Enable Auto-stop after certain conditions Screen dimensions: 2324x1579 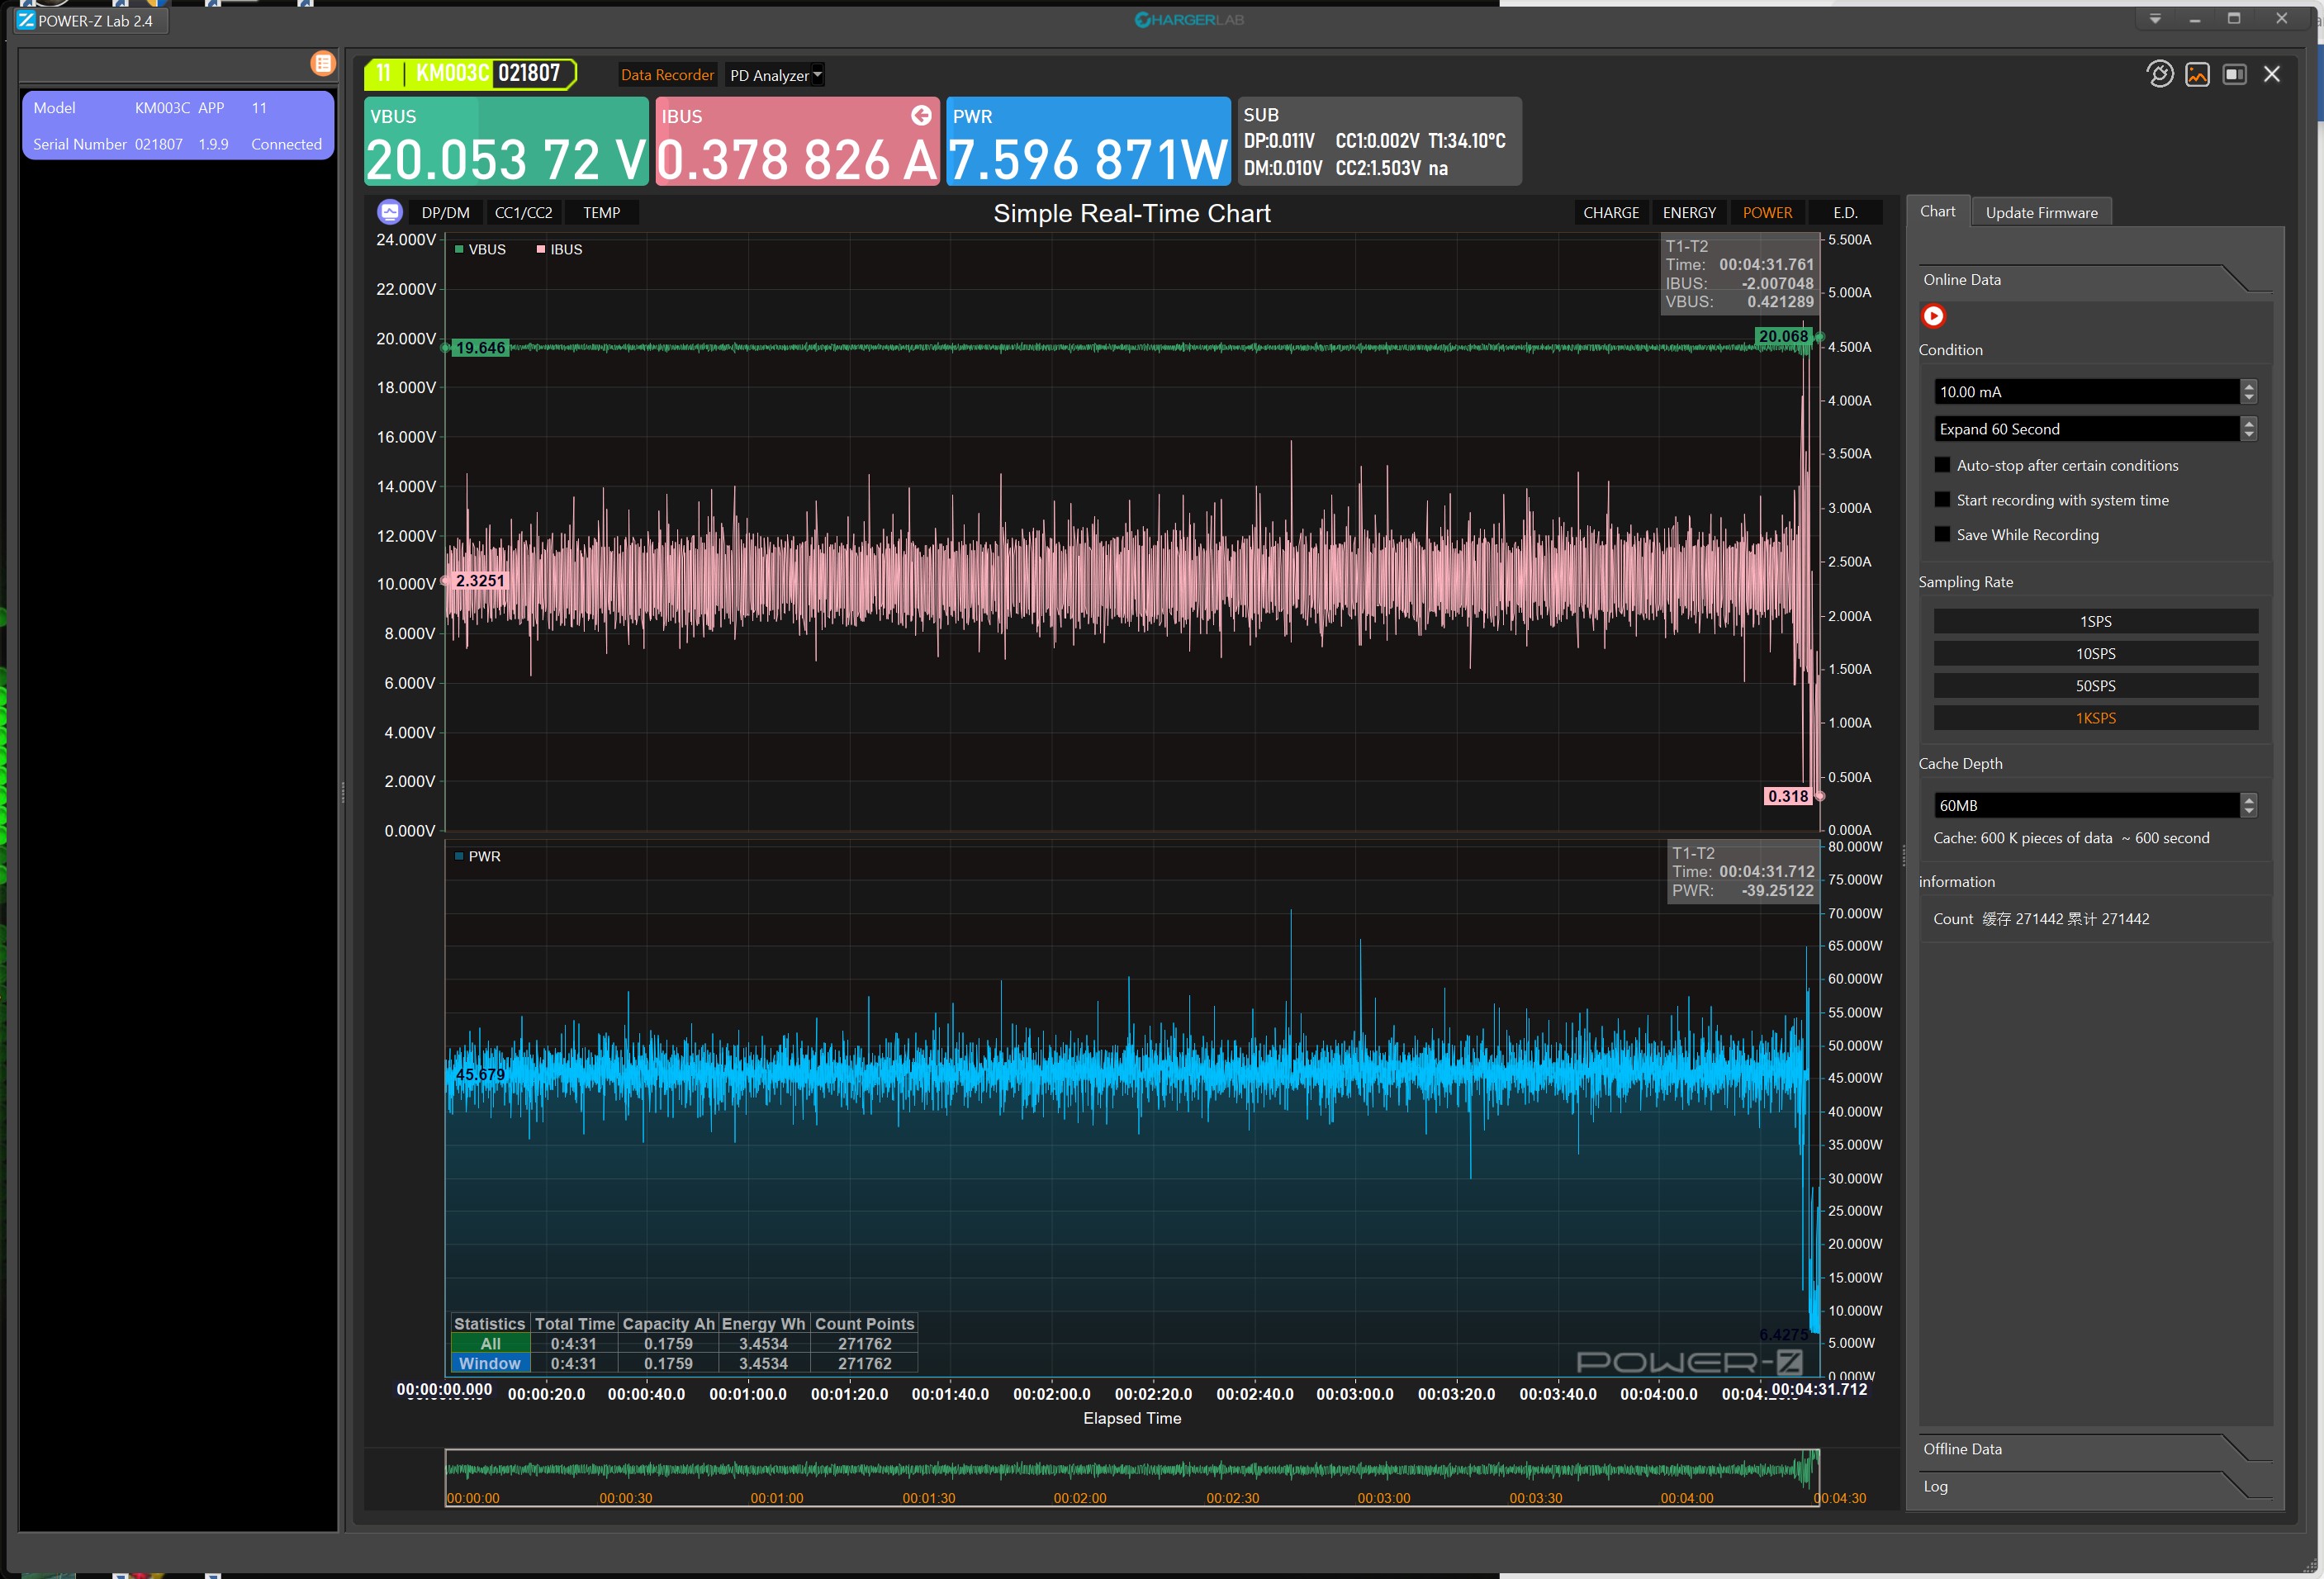[x=1942, y=465]
